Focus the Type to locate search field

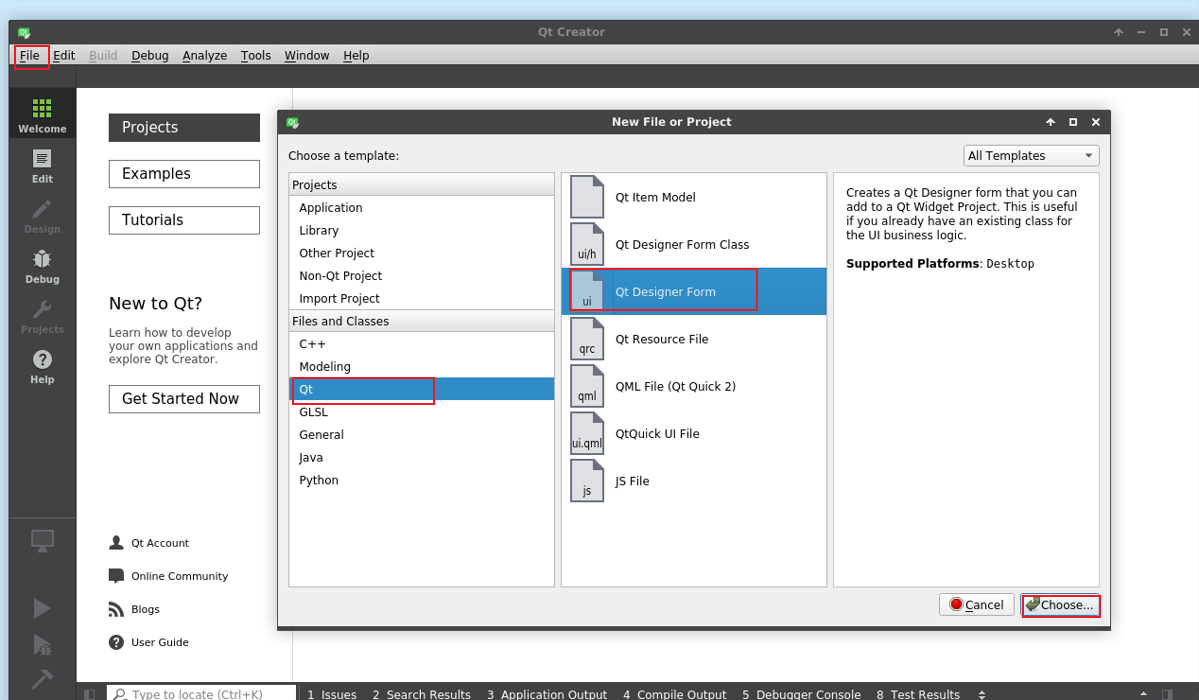pos(201,694)
